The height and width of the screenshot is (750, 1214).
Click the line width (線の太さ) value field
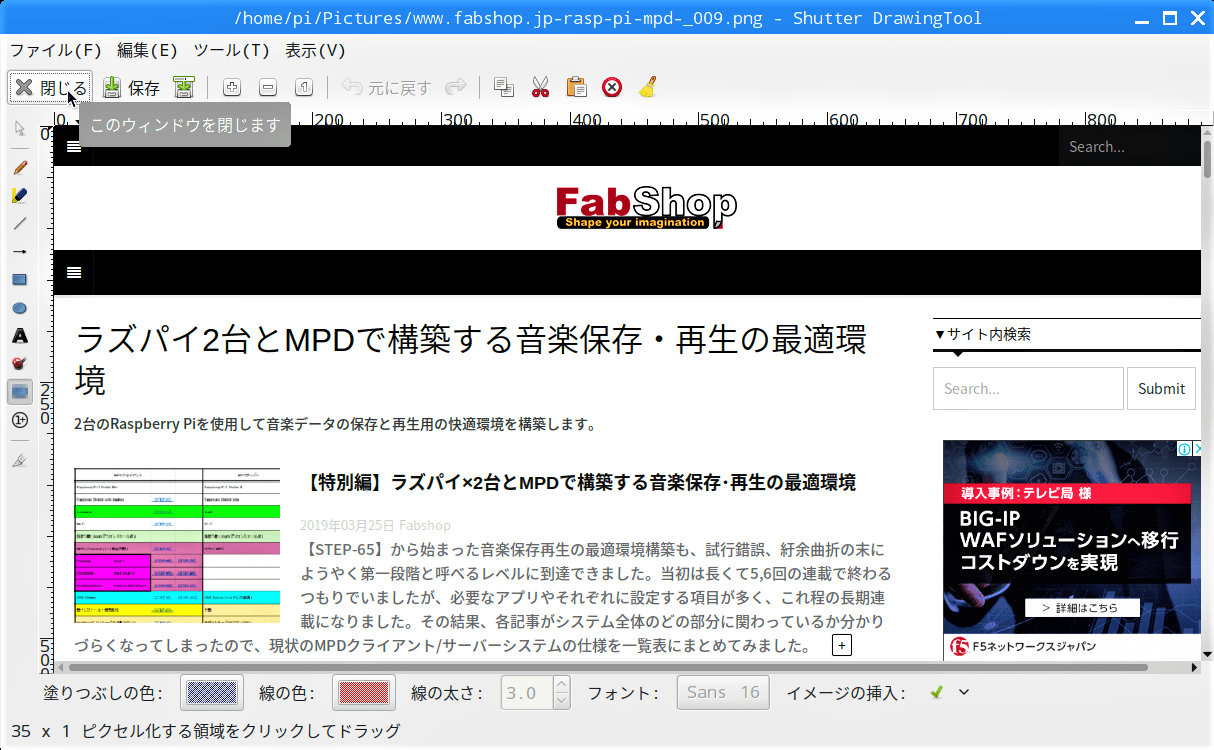click(x=526, y=692)
